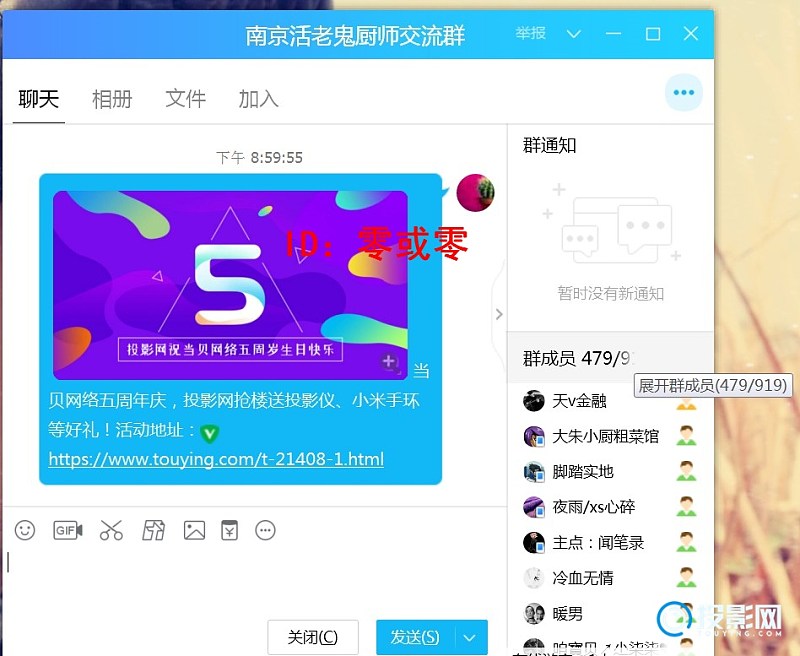Screen dimensions: 800x656
Task: Click group title 南京活老鬼厨师交流群
Action: [355, 36]
